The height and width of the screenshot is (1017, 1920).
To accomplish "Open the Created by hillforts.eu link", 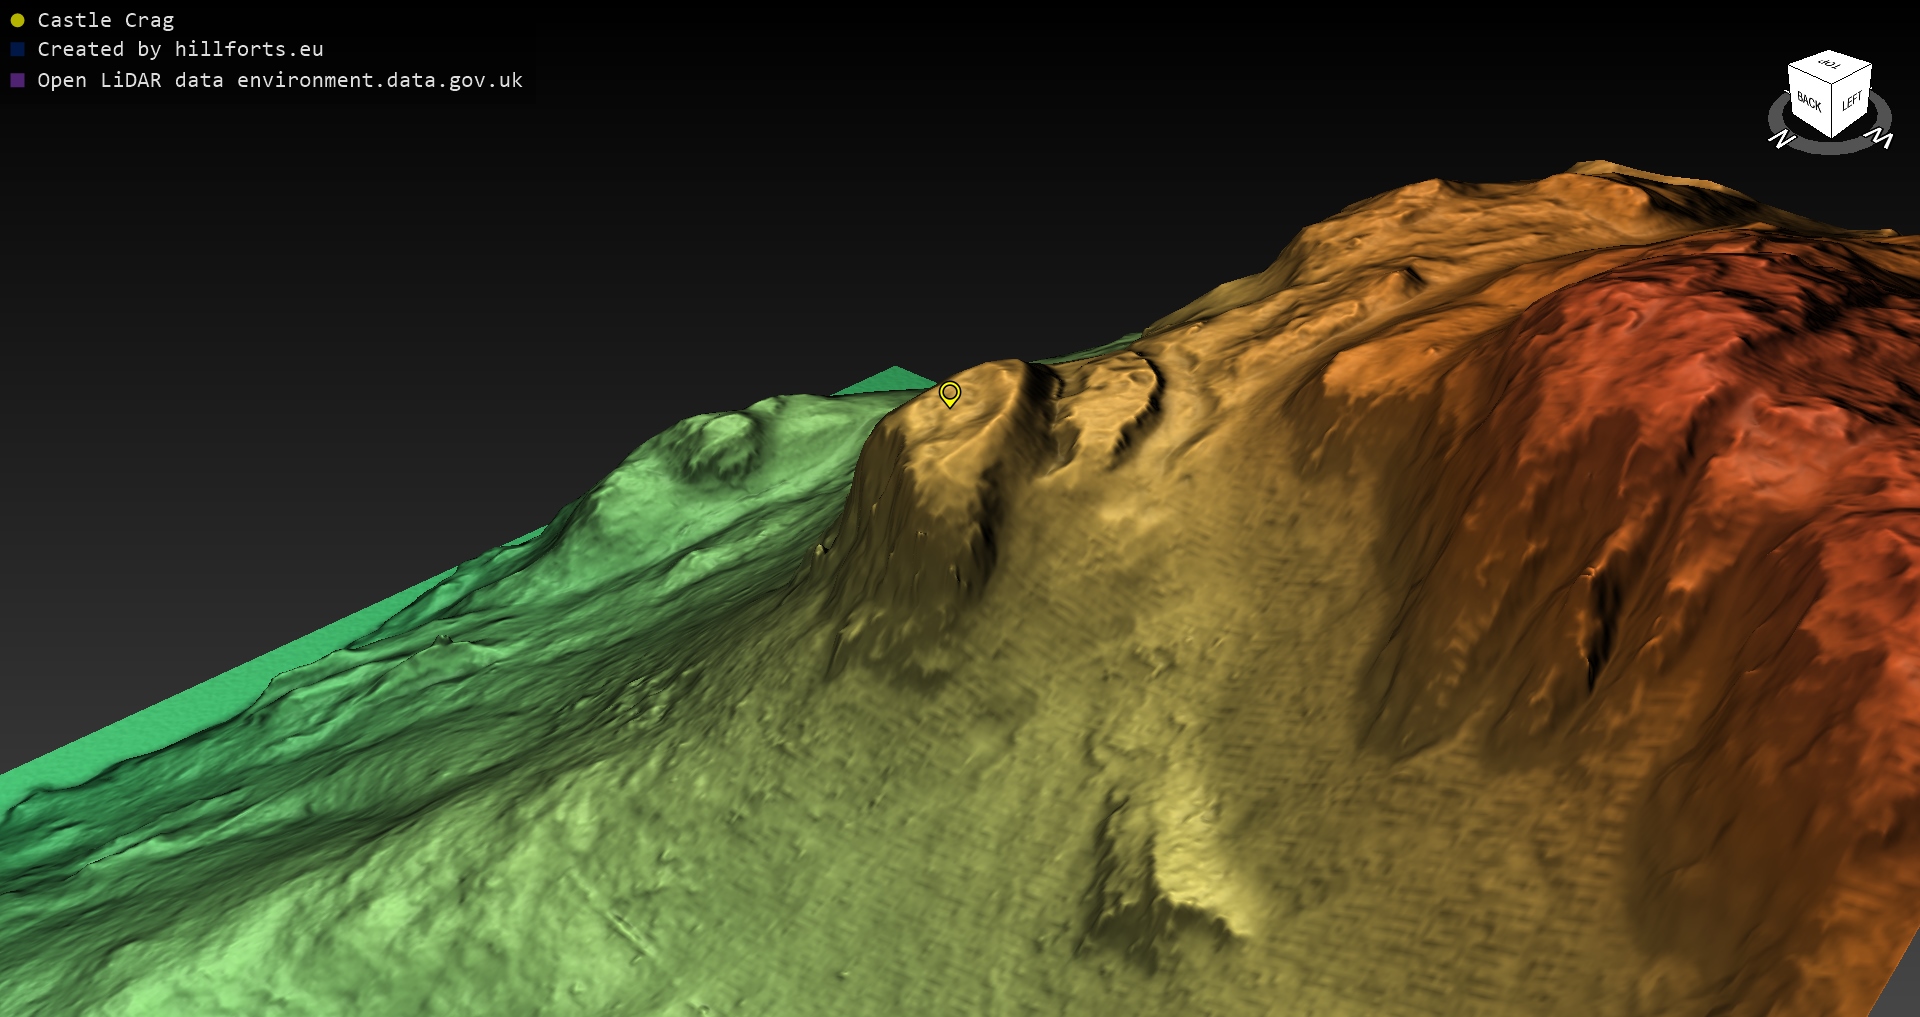I will point(180,49).
